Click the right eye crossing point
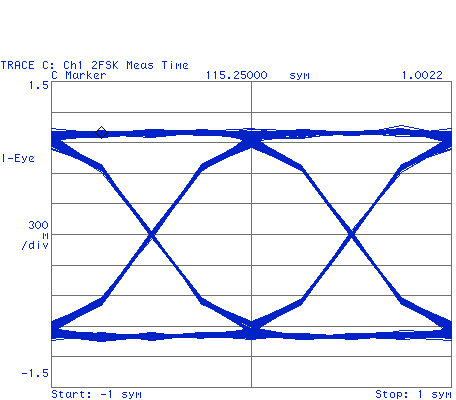Viewport: 456px width, 400px height. (x=351, y=235)
